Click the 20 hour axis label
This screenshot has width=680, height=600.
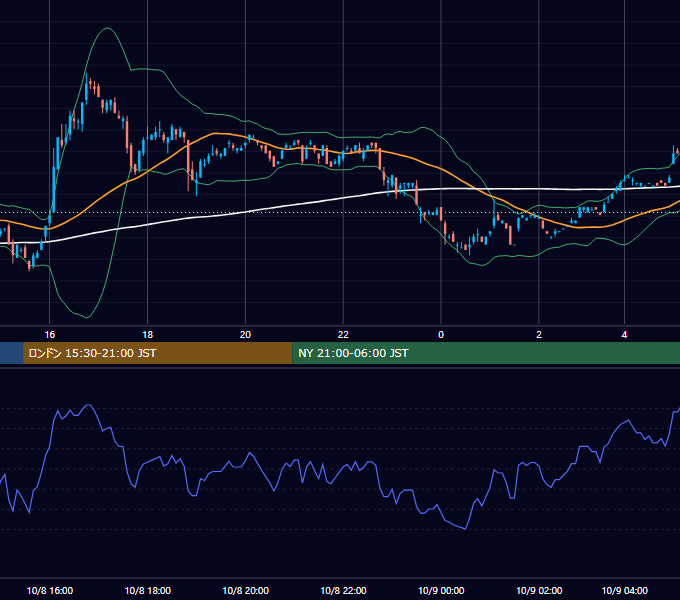[x=245, y=335]
